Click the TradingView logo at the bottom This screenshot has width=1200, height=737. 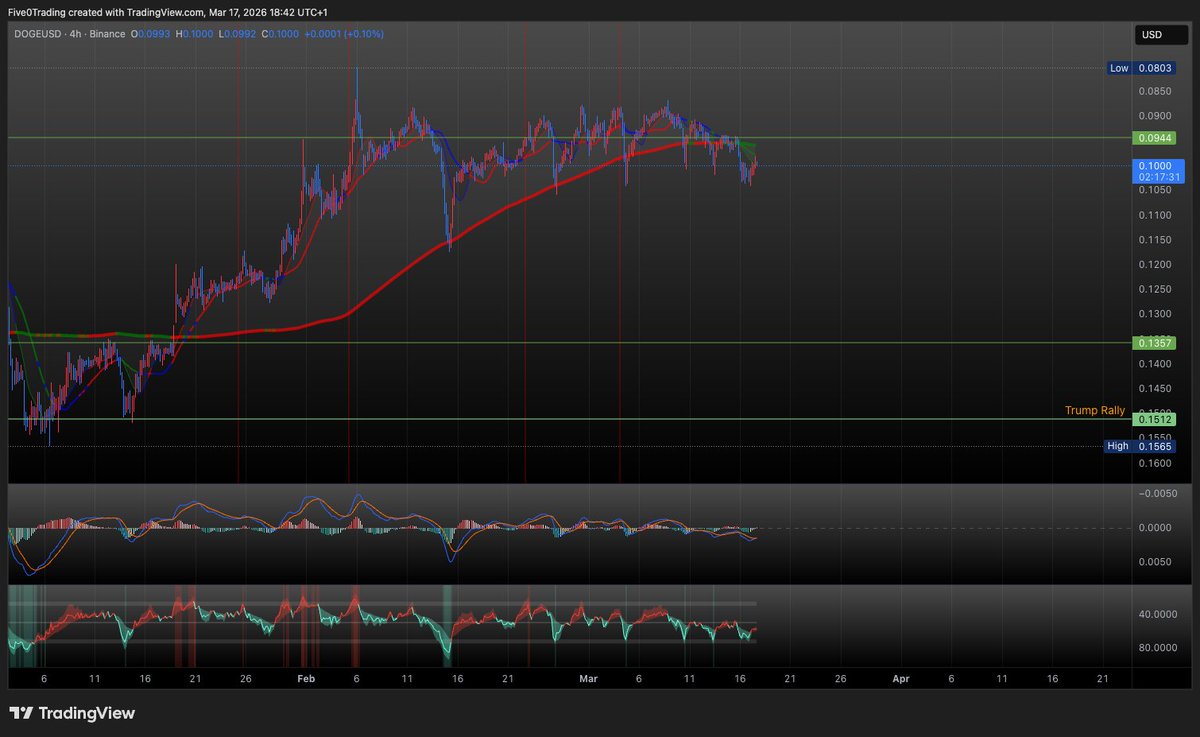click(x=72, y=714)
